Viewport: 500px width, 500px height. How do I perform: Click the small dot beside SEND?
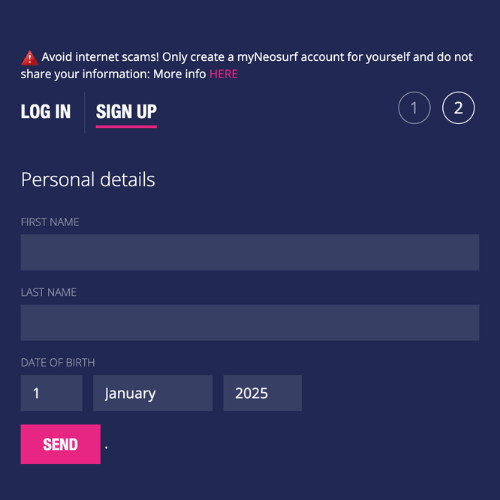(x=106, y=447)
